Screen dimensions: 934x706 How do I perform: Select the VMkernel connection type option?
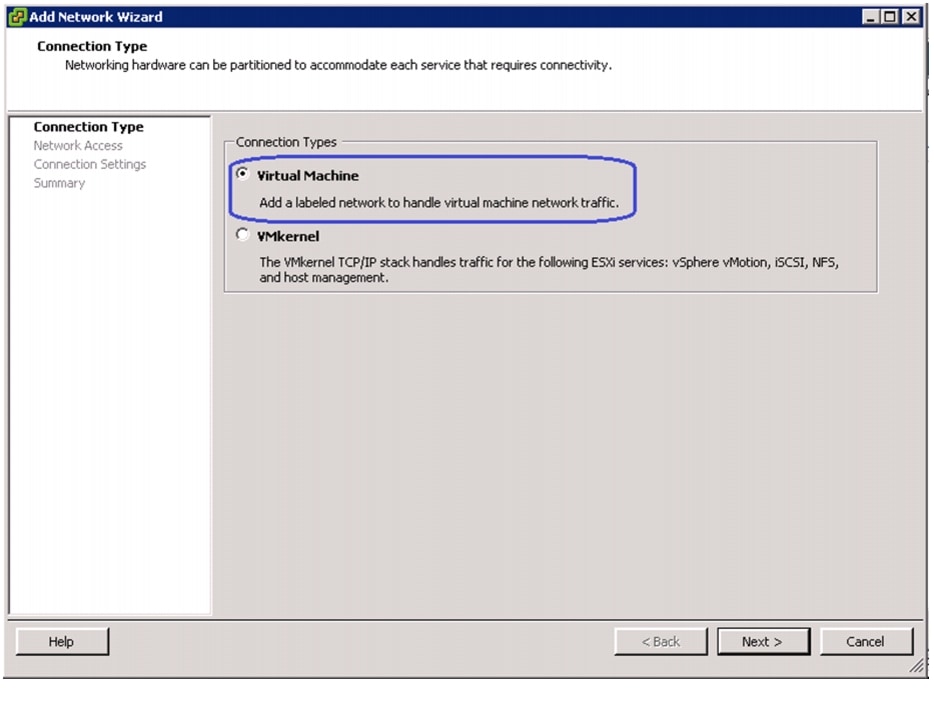click(x=242, y=235)
